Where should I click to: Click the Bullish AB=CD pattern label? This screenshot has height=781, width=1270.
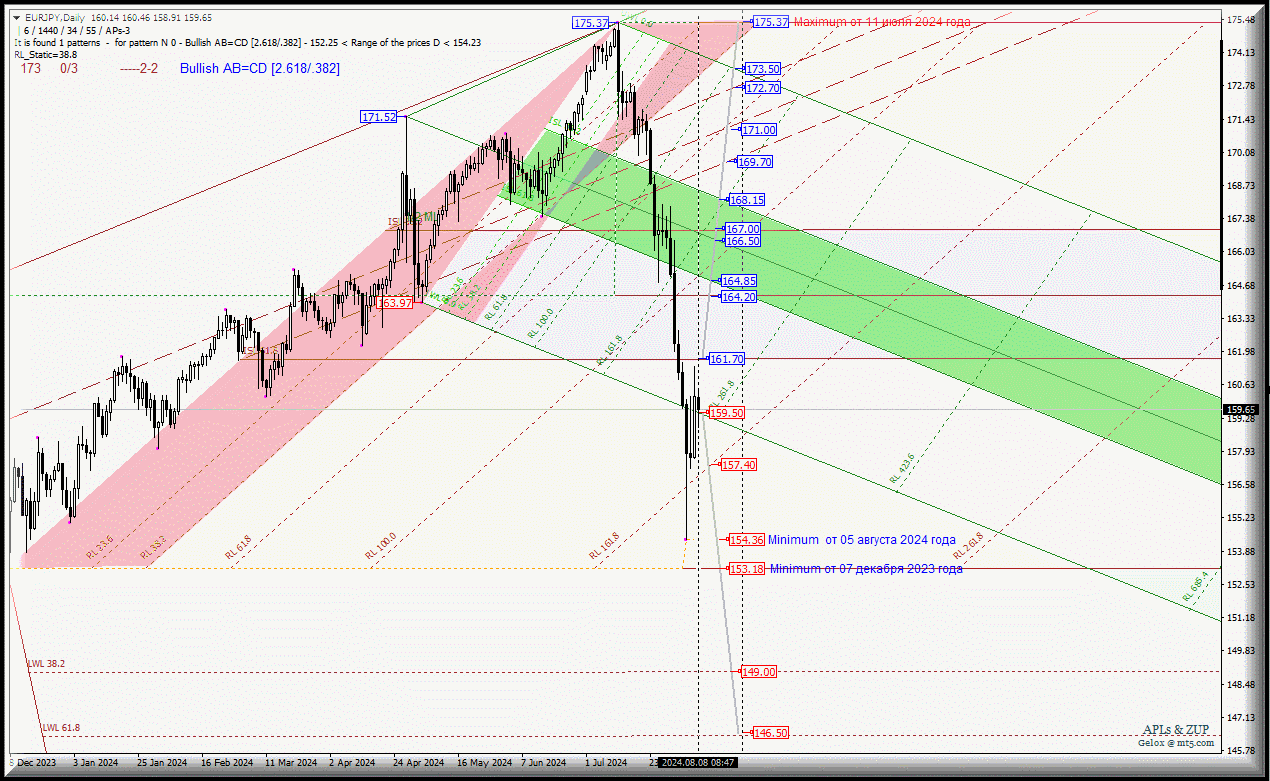260,69
